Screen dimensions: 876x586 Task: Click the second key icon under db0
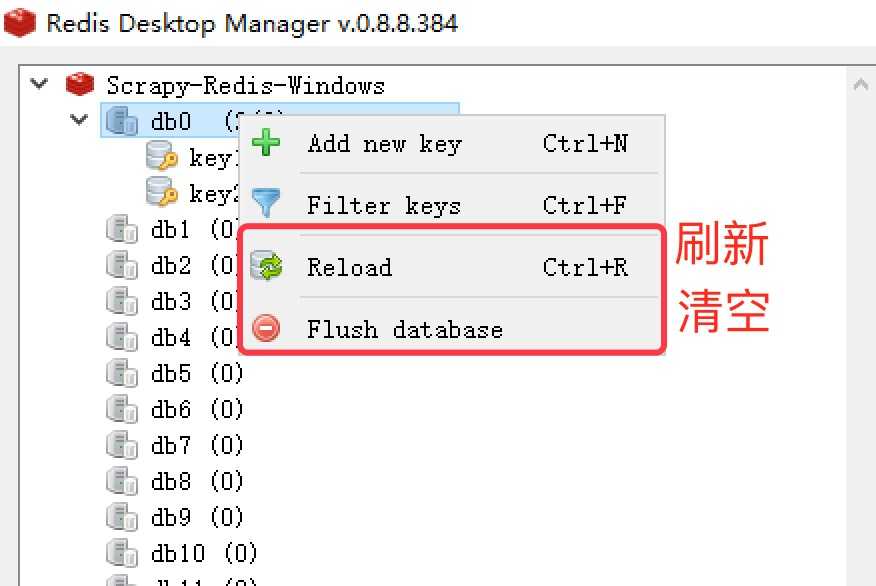(x=161, y=193)
